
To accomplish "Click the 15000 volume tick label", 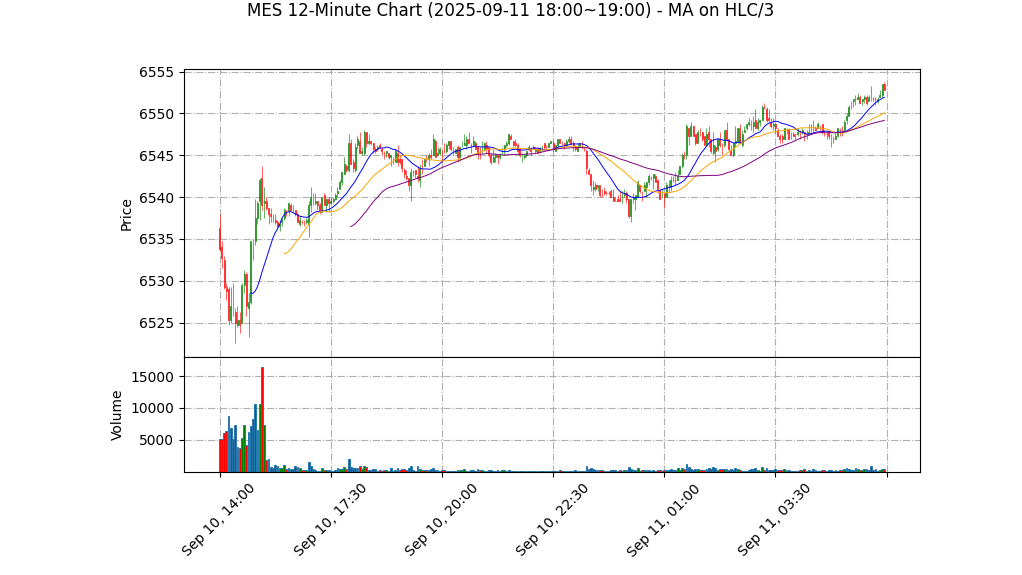I will [x=153, y=377].
